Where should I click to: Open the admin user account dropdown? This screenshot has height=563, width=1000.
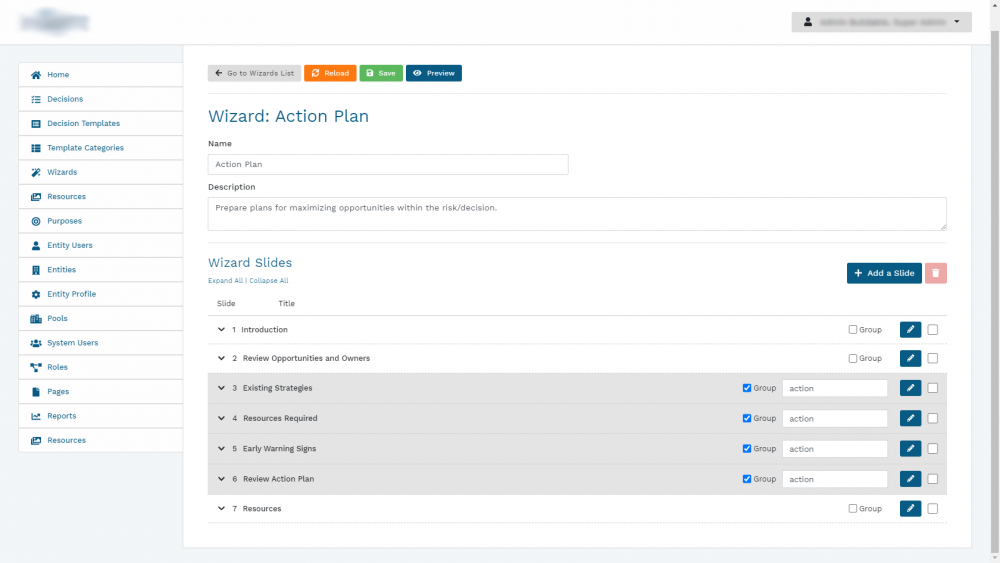tap(881, 22)
